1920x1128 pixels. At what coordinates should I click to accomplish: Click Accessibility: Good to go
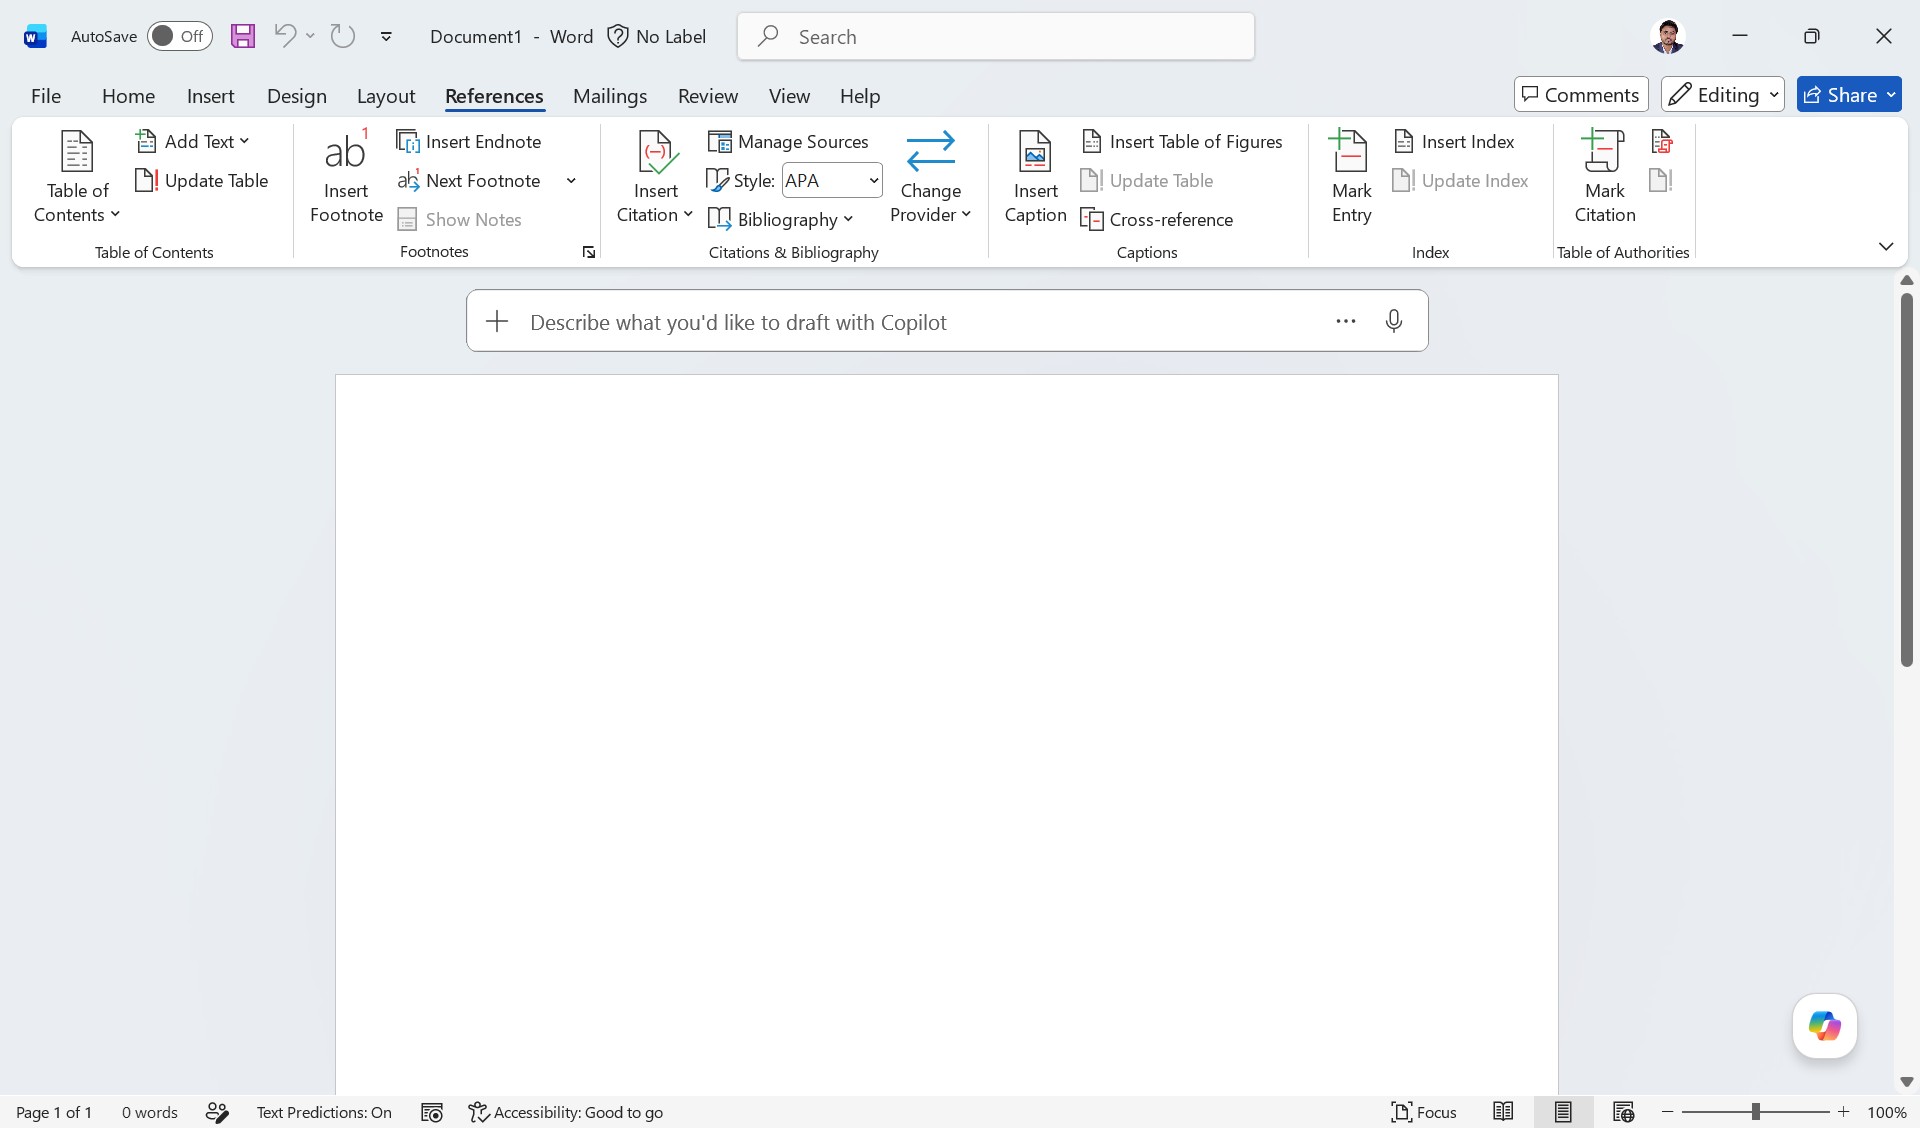[566, 1112]
